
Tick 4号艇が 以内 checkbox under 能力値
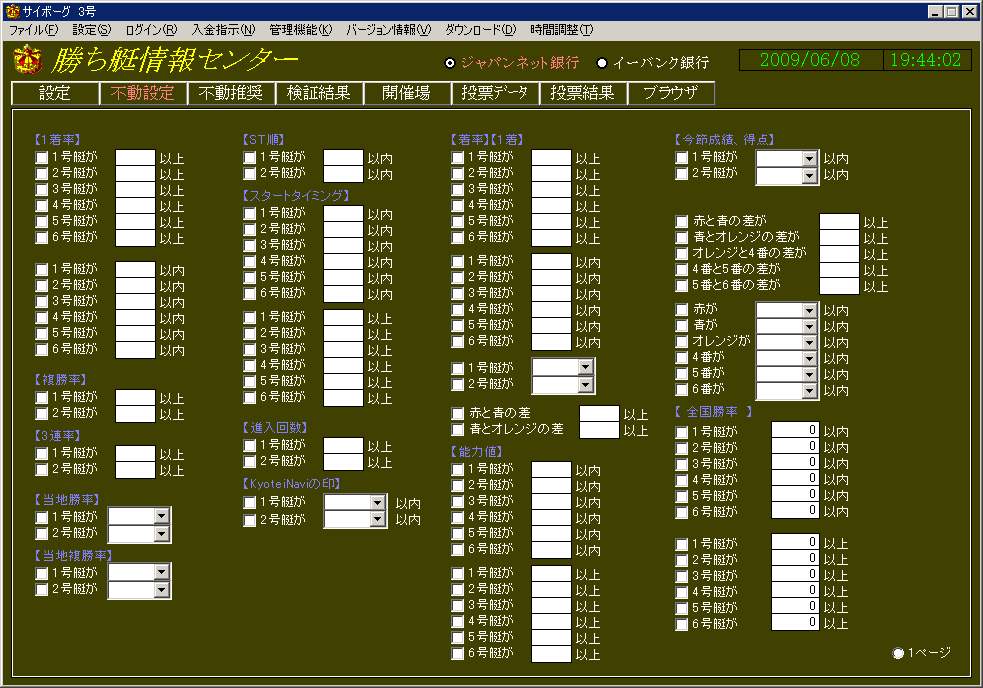[x=458, y=517]
